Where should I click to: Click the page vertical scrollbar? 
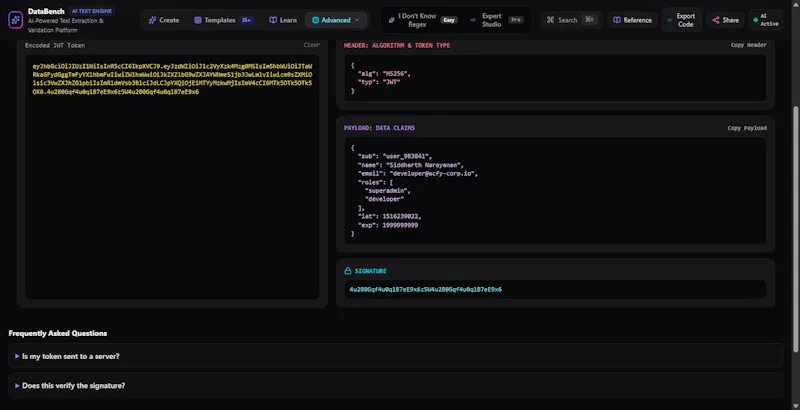coord(796,228)
